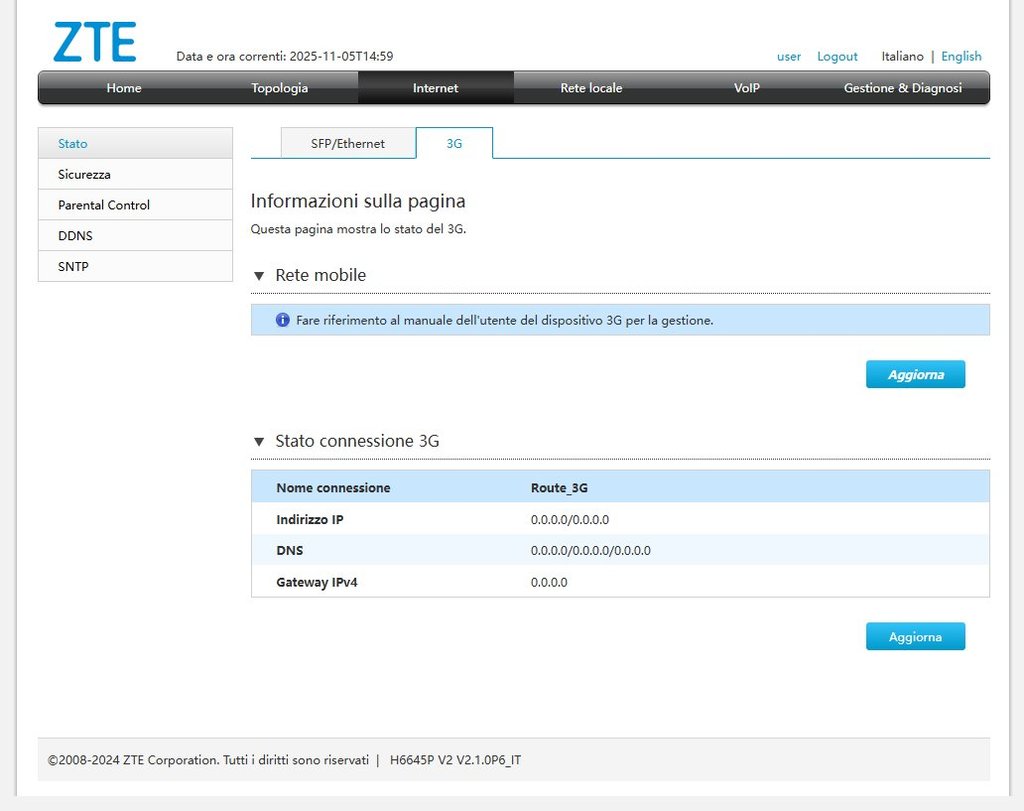Select DDNS in the sidebar
Screen dimensions: 1024x811
pyautogui.click(x=75, y=236)
